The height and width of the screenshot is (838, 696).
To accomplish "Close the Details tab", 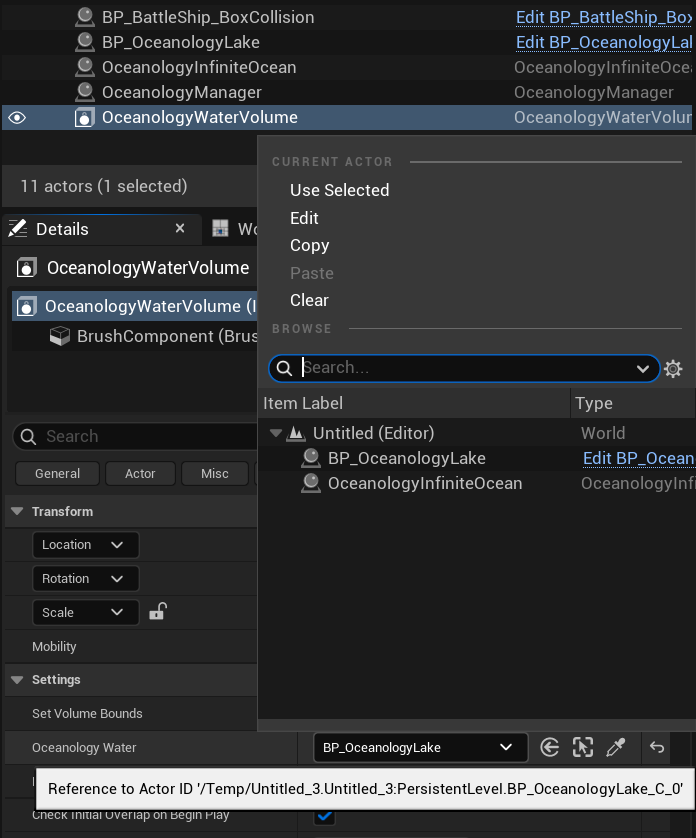I will pos(180,229).
